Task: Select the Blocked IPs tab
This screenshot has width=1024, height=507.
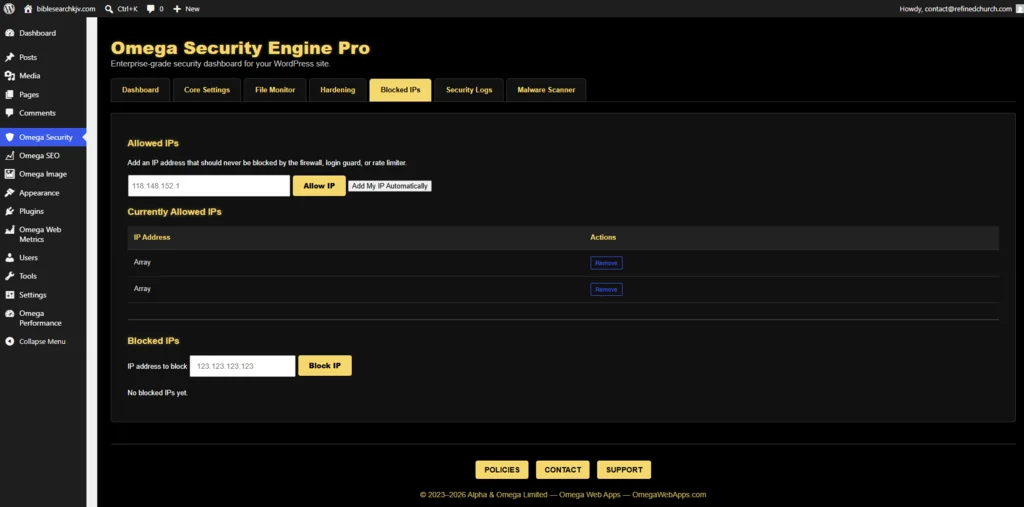Action: 400,90
